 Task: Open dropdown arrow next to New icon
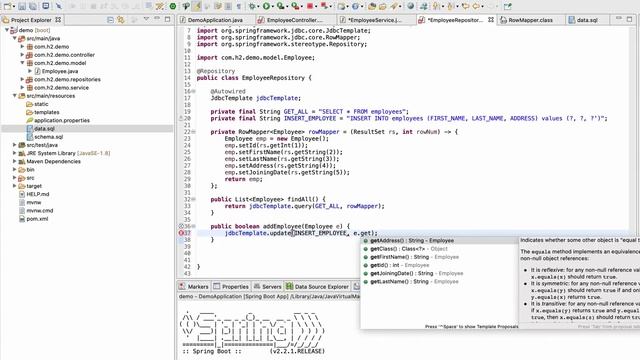(x=13, y=7)
